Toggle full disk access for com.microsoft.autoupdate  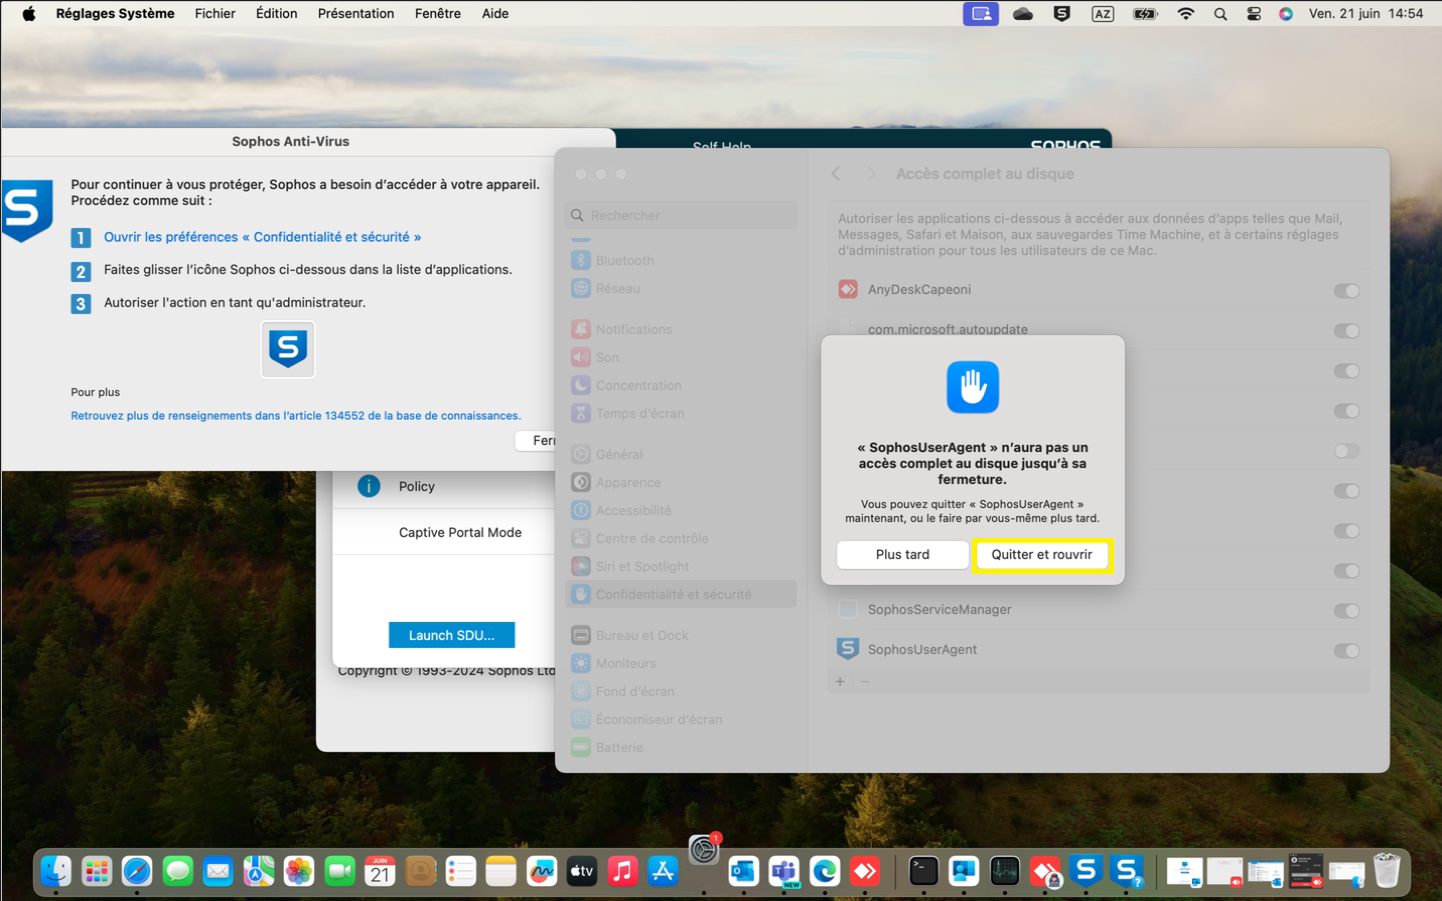click(x=1346, y=331)
